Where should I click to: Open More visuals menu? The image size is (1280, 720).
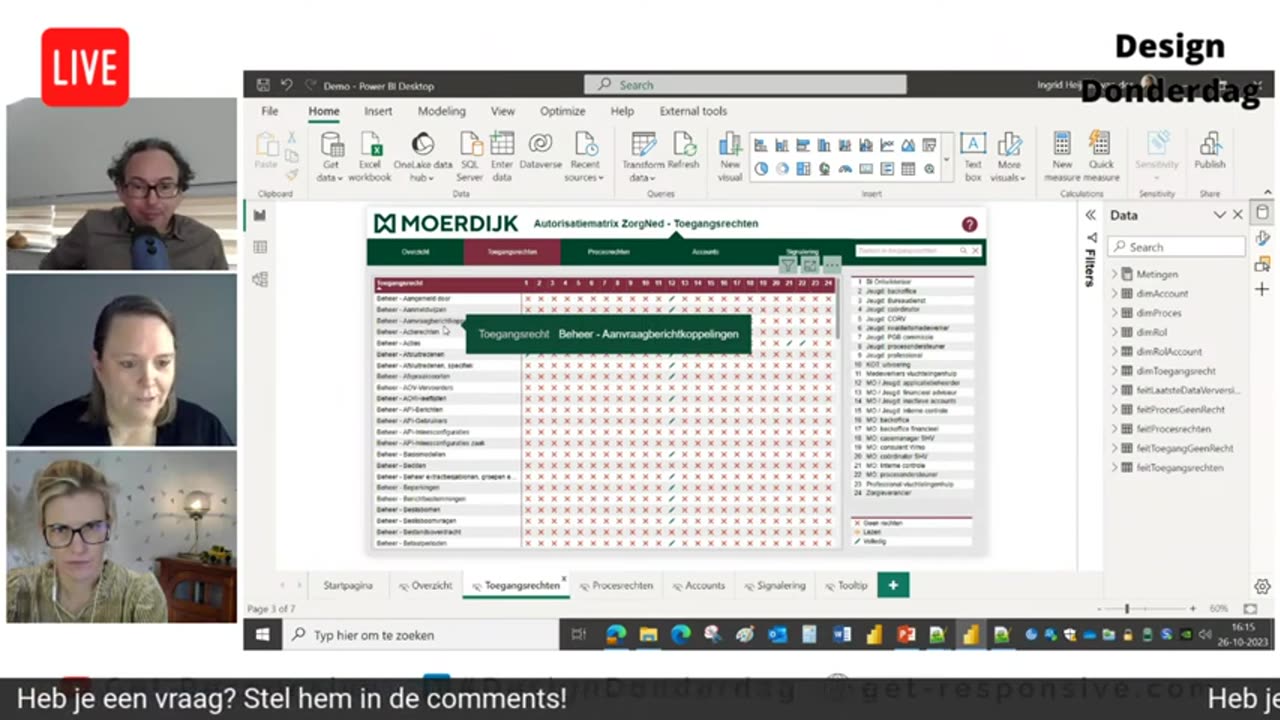[x=1009, y=157]
